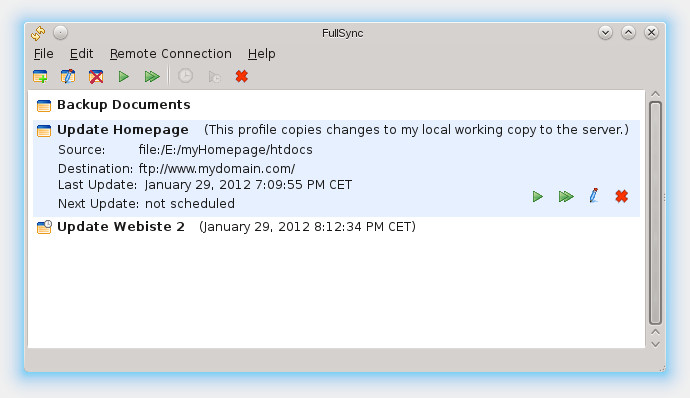Viewport: 690px width, 398px height.
Task: Open the File menu
Action: pyautogui.click(x=44, y=54)
